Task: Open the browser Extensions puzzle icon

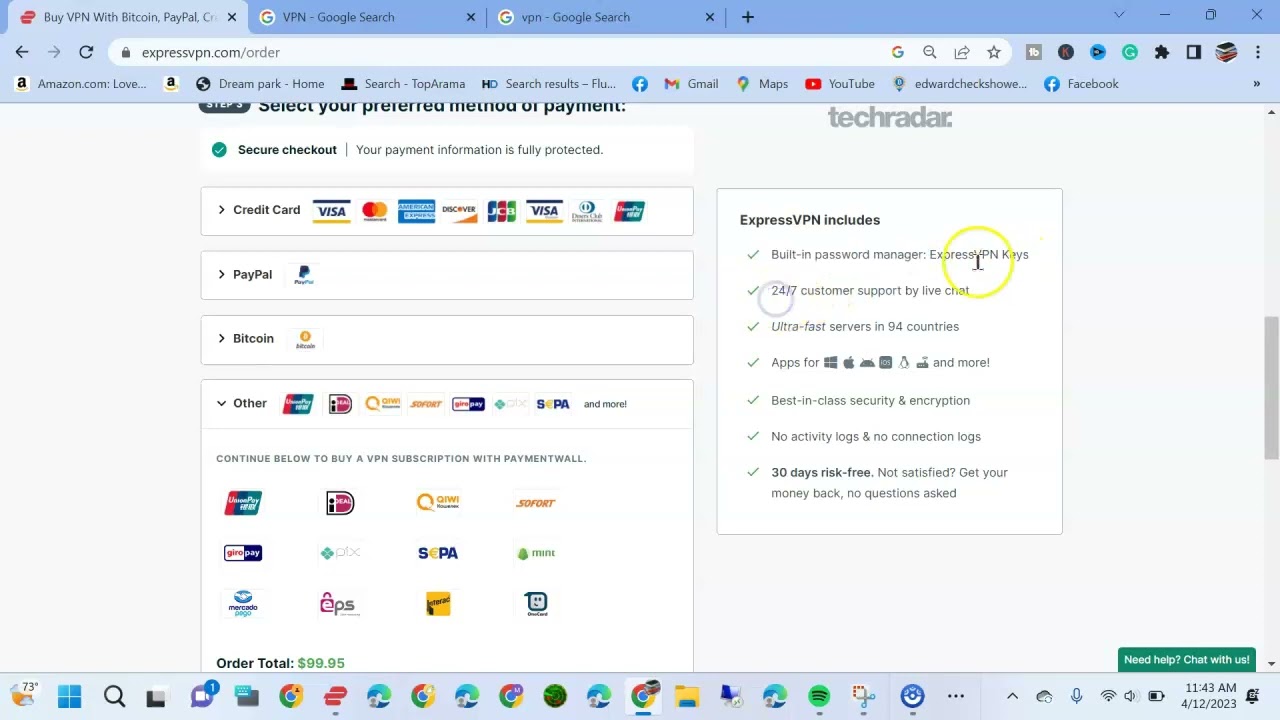Action: tap(1161, 52)
